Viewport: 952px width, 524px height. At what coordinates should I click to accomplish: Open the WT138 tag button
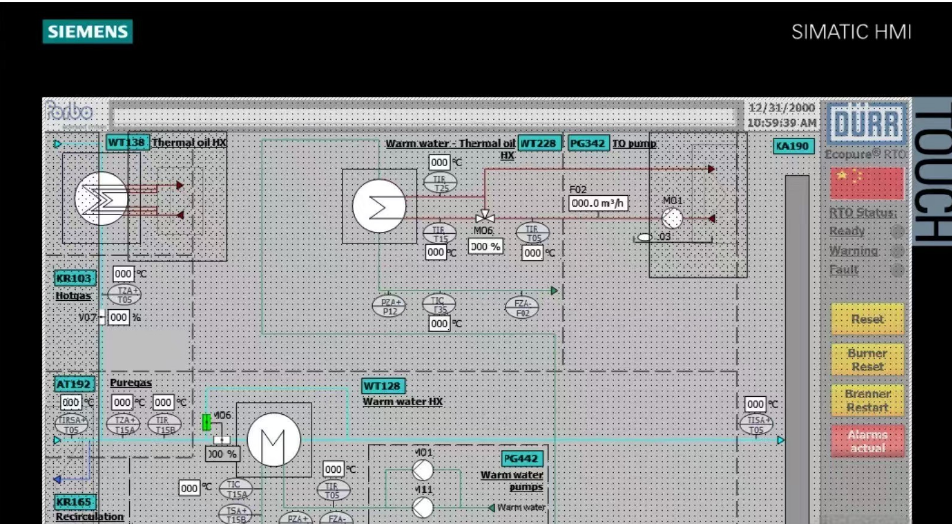click(x=127, y=143)
